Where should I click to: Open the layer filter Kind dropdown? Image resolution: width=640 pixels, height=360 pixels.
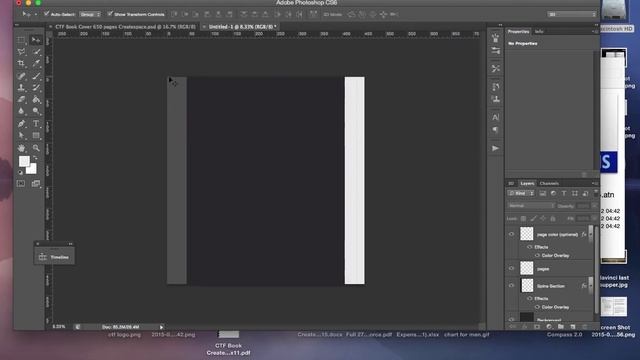[521, 193]
